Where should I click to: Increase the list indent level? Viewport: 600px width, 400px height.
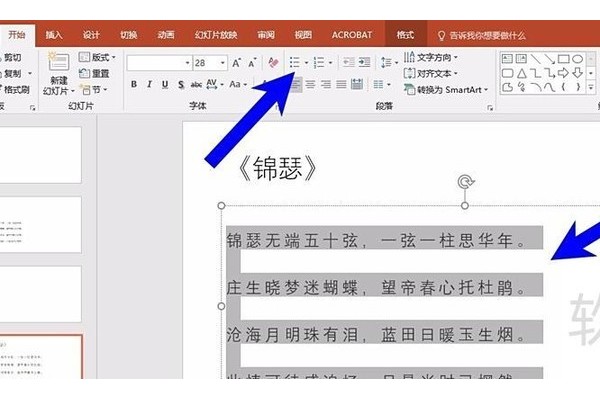(x=364, y=62)
